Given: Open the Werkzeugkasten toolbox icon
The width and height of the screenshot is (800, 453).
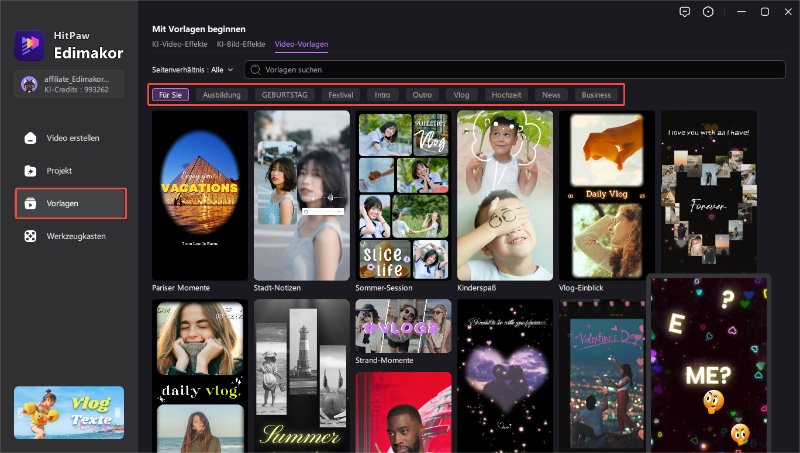Looking at the screenshot, I should tap(31, 236).
